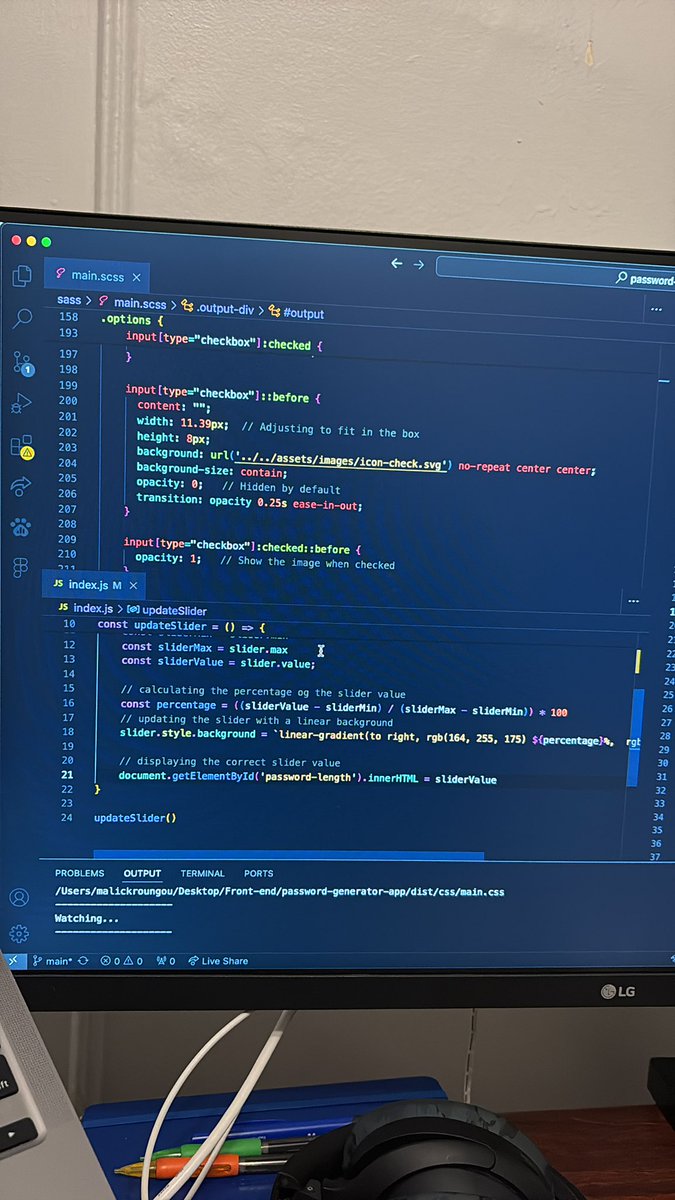Open errors and warnings count in status bar

pos(122,961)
